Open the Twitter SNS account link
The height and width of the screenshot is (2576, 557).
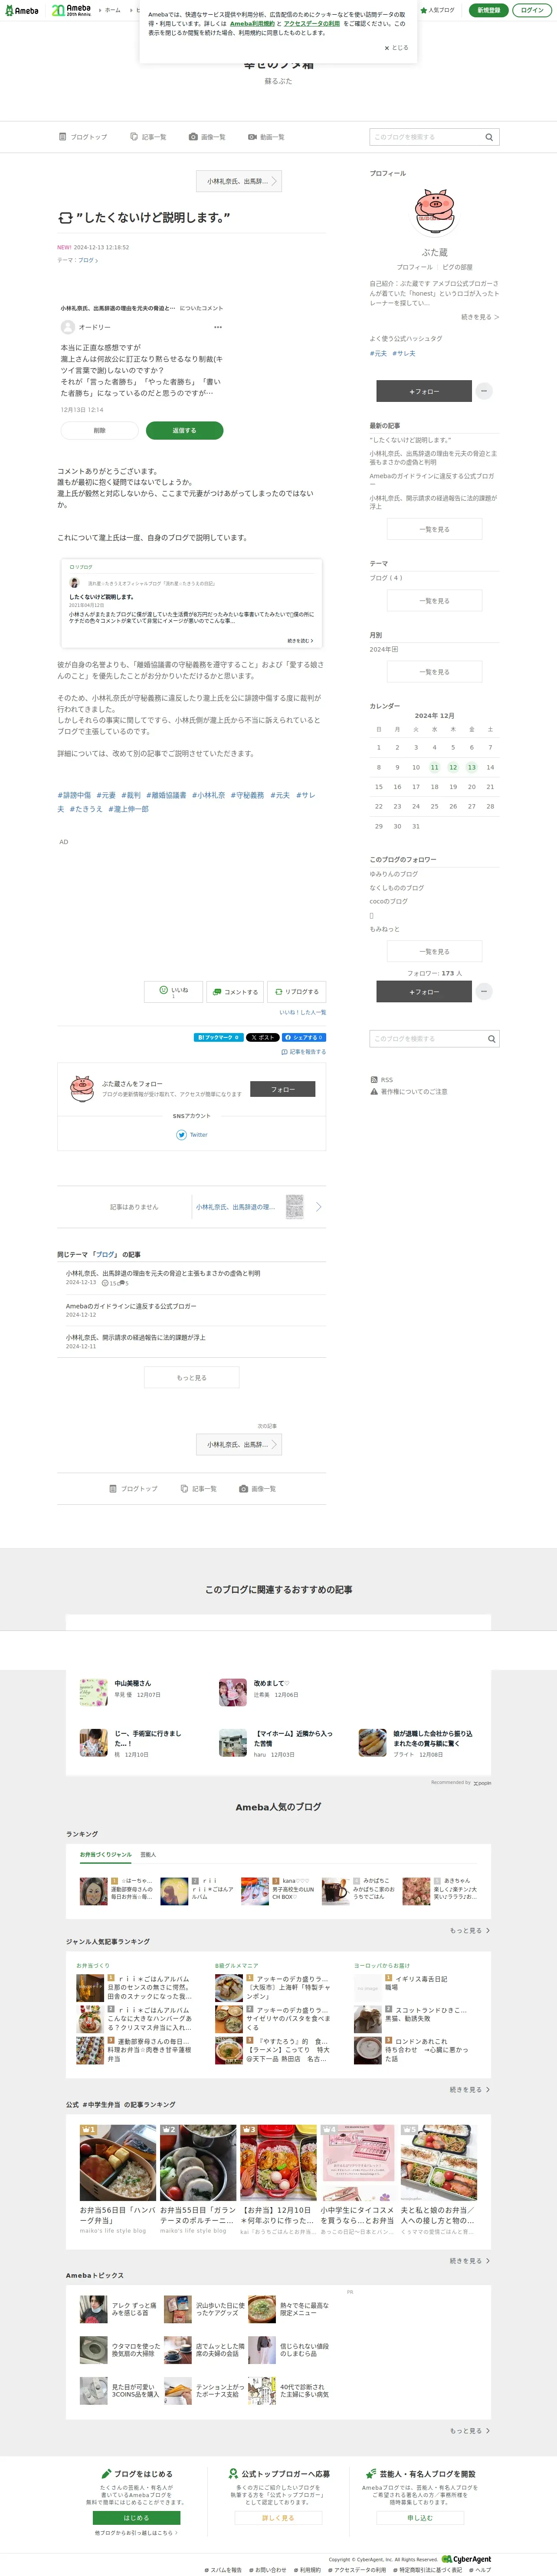(x=192, y=1135)
